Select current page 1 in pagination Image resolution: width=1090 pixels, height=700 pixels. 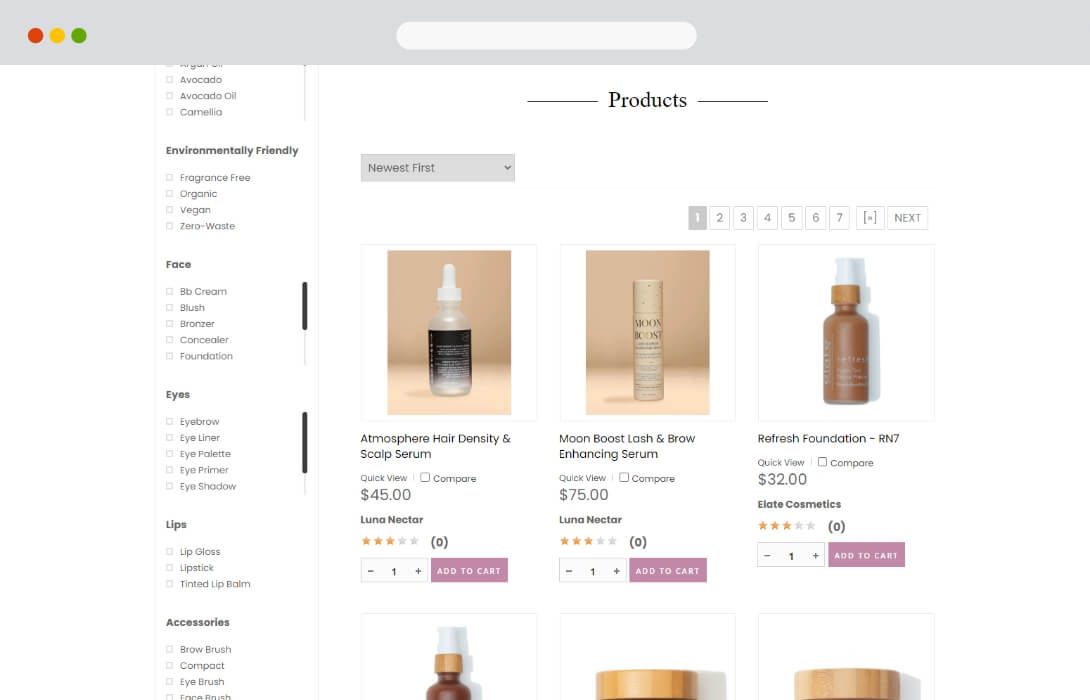697,218
